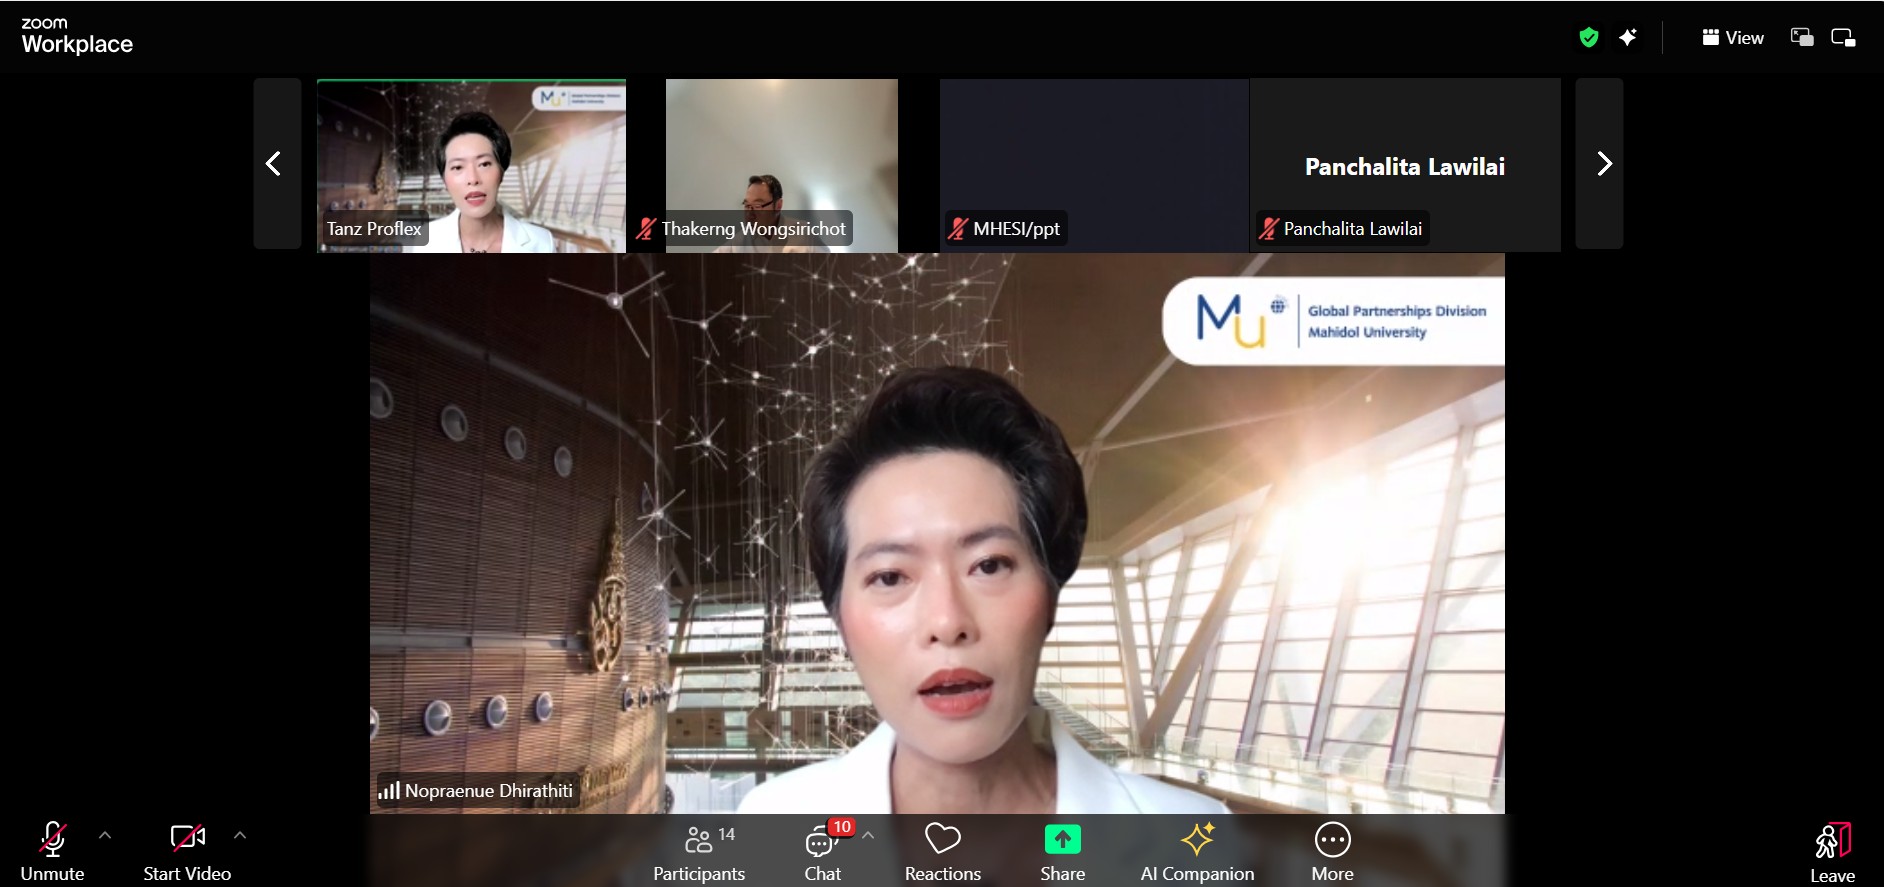Expand video options arrow next to Start Video
The height and width of the screenshot is (887, 1884).
(x=240, y=835)
